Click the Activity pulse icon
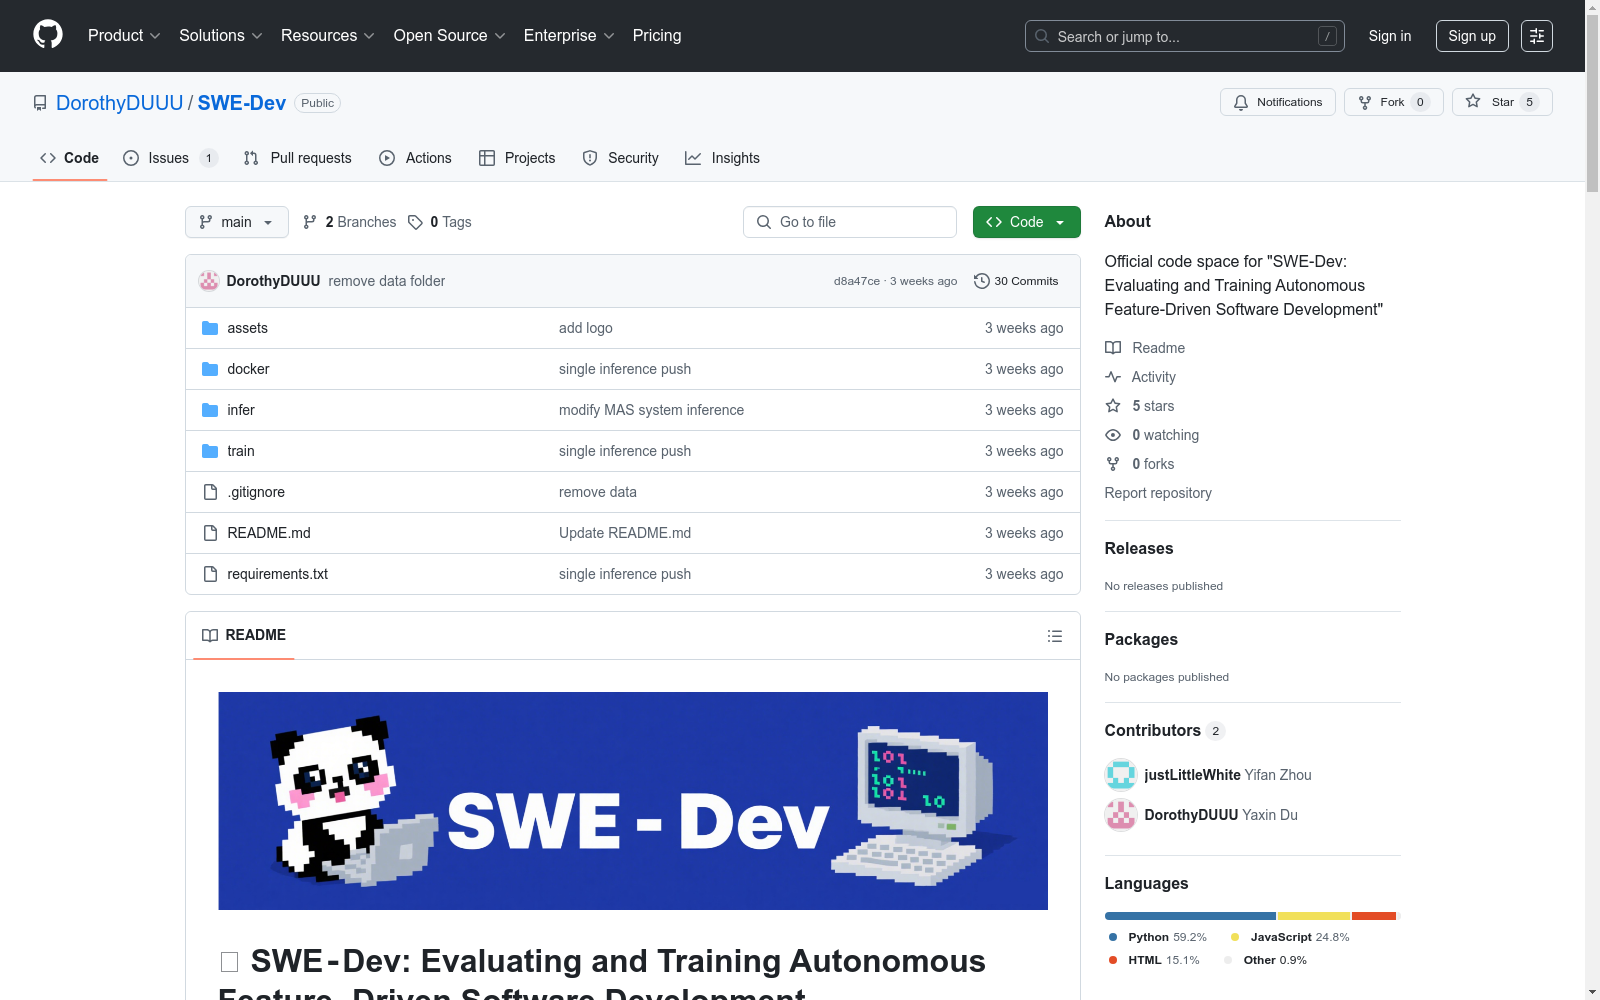This screenshot has height=1000, width=1600. [1113, 377]
